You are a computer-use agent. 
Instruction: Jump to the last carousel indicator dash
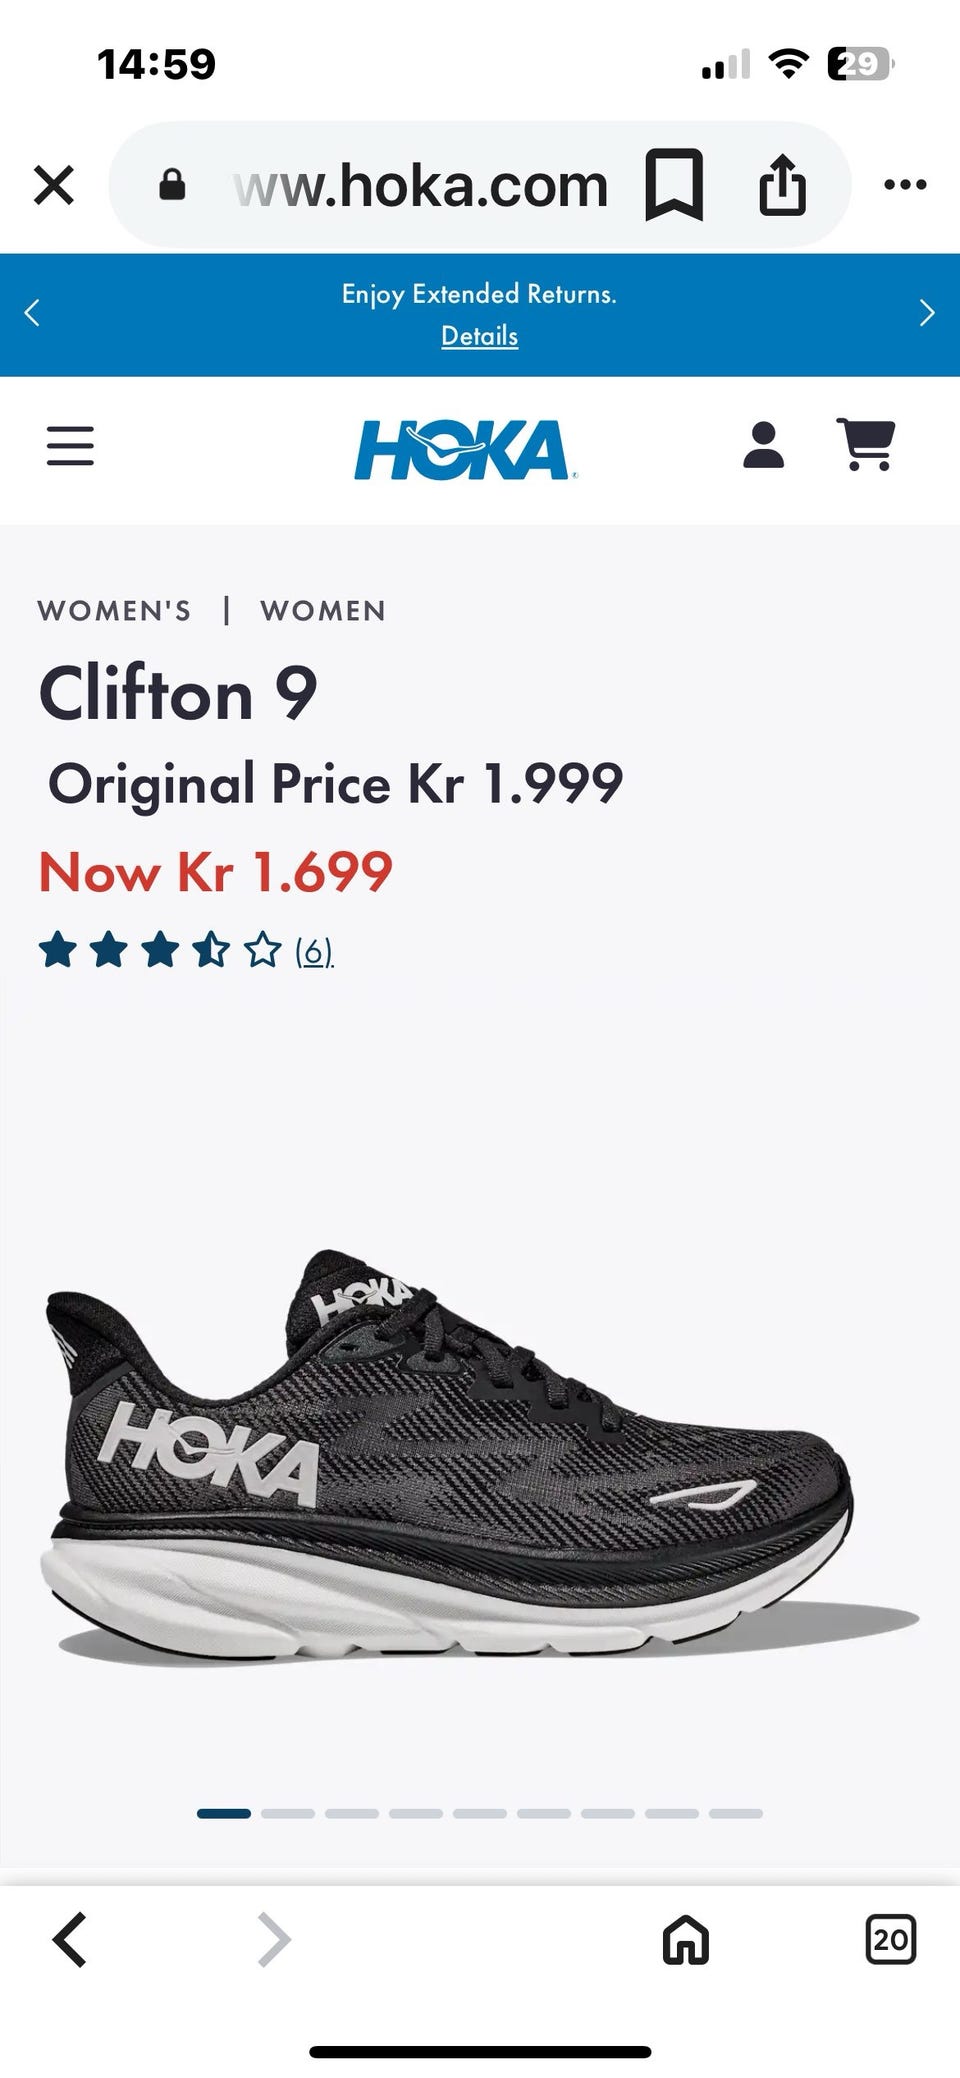coord(736,1813)
